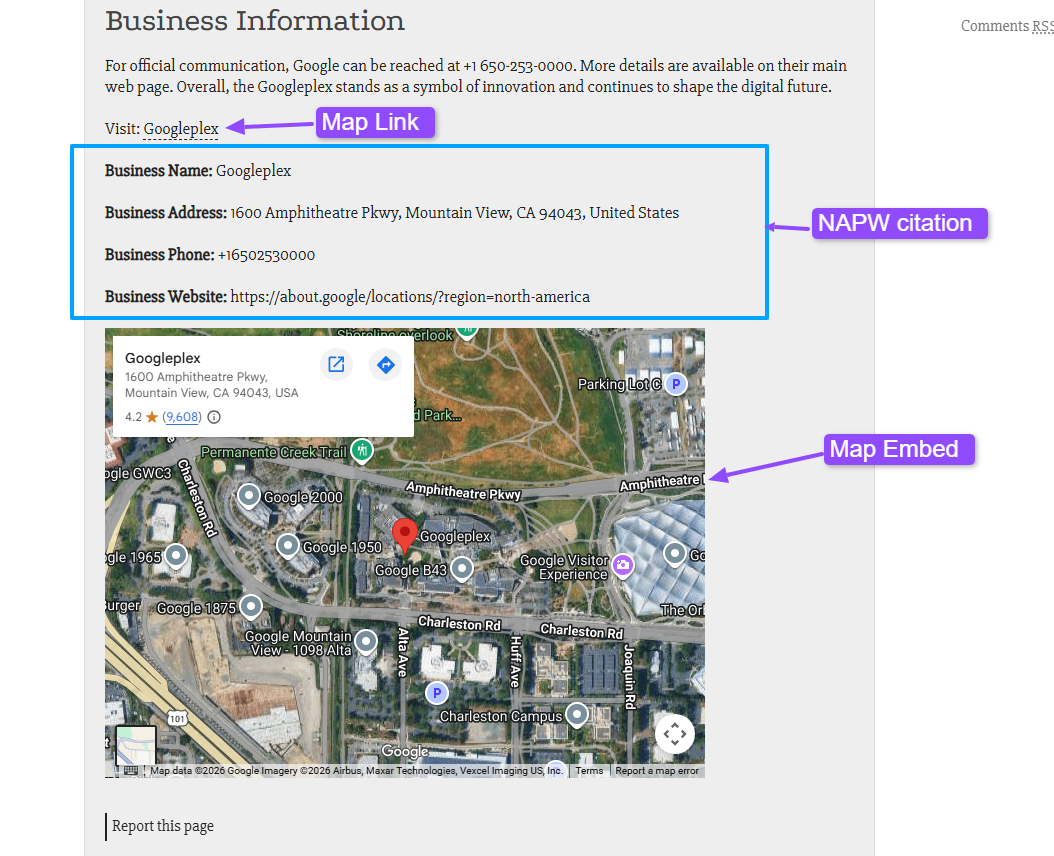Switch map layer via thumbnail
The image size is (1054, 856).
coord(136,745)
